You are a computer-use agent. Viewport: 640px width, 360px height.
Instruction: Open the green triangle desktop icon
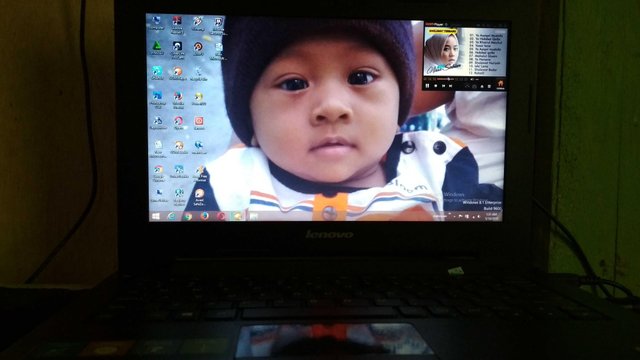pyautogui.click(x=157, y=46)
